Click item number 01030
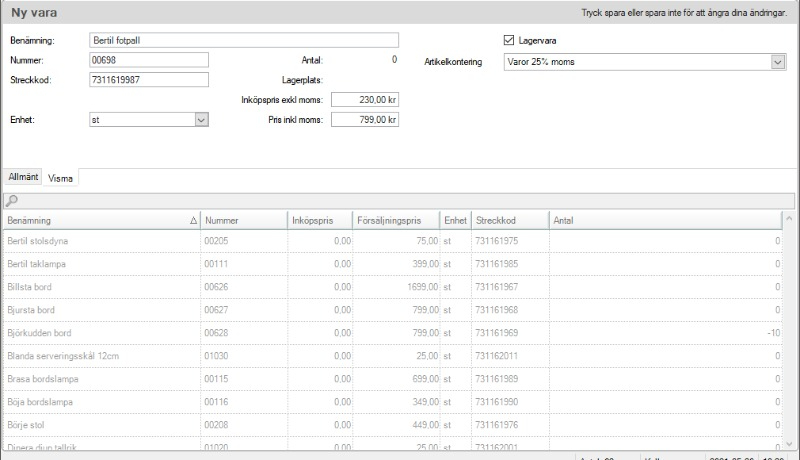This screenshot has height=460, width=800. (x=216, y=355)
